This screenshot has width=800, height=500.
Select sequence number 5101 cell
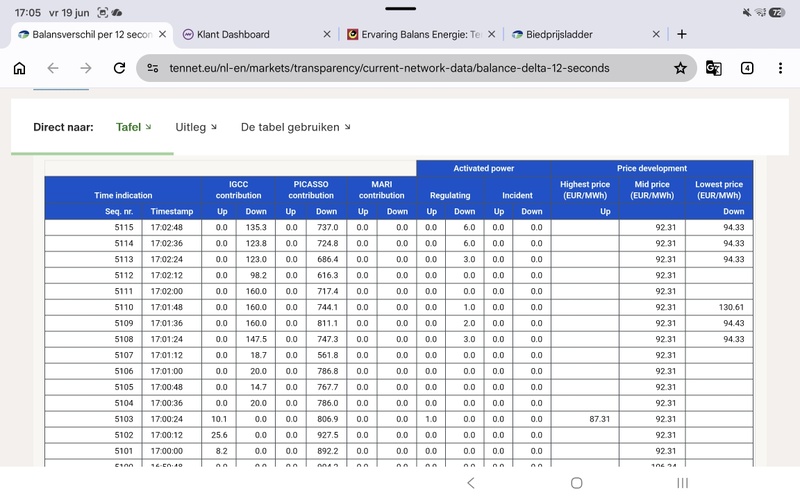coord(93,451)
